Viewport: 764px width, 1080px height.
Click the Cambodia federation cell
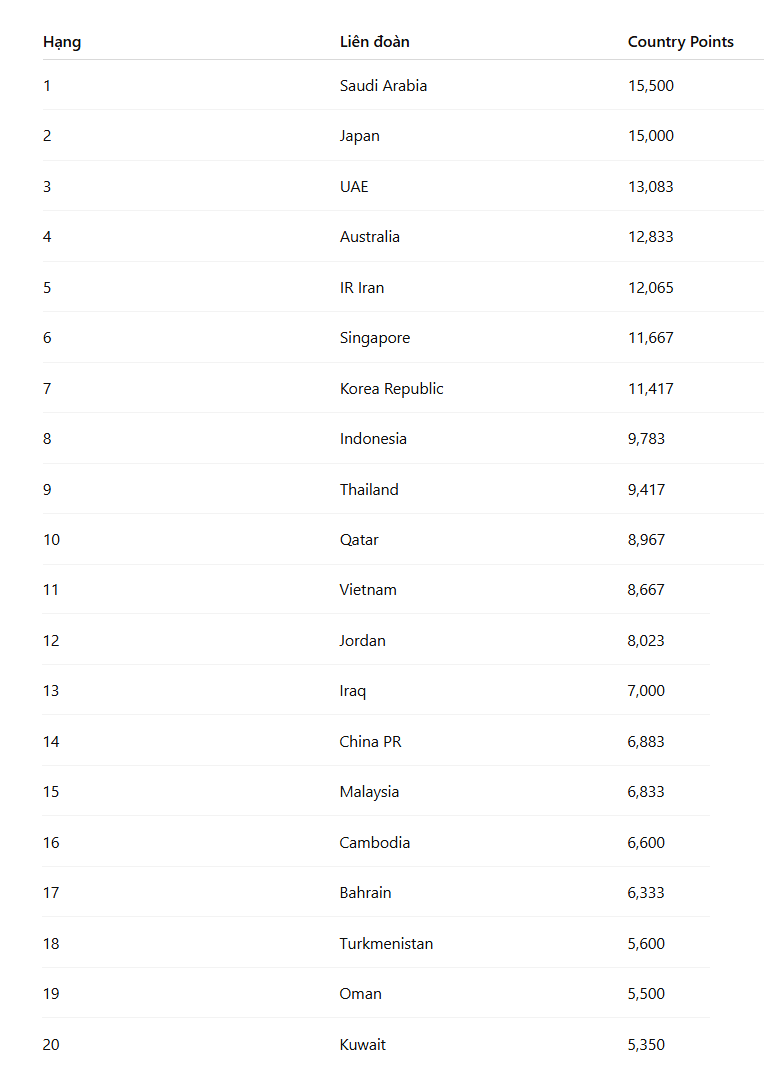(374, 843)
